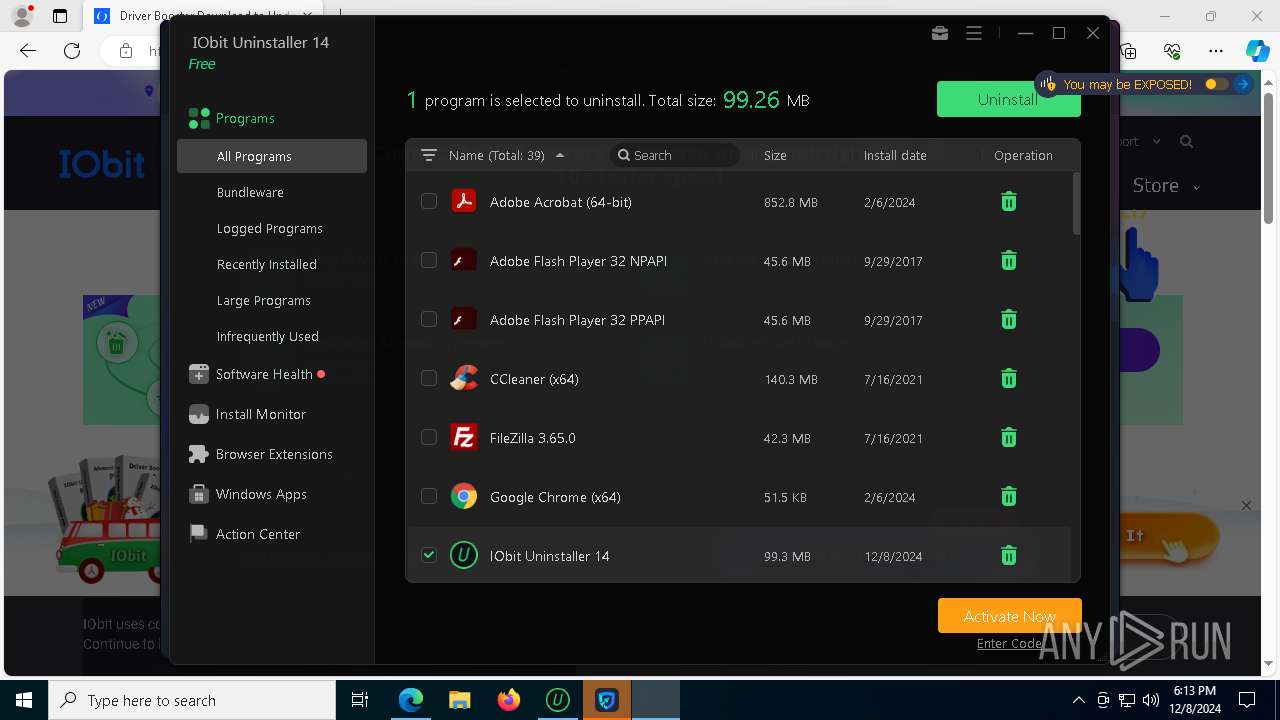Image resolution: width=1280 pixels, height=720 pixels.
Task: Open Windows Apps section
Action: [261, 494]
